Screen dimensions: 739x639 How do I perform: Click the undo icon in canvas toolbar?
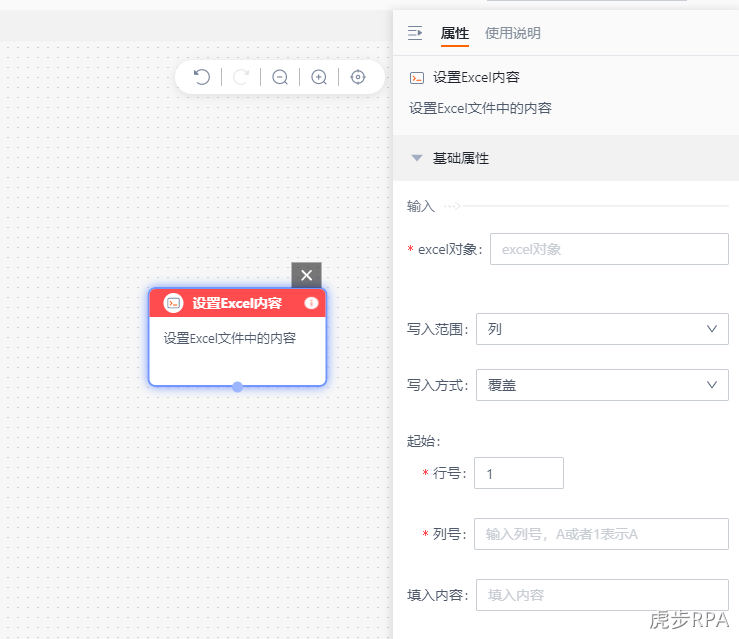coord(202,77)
